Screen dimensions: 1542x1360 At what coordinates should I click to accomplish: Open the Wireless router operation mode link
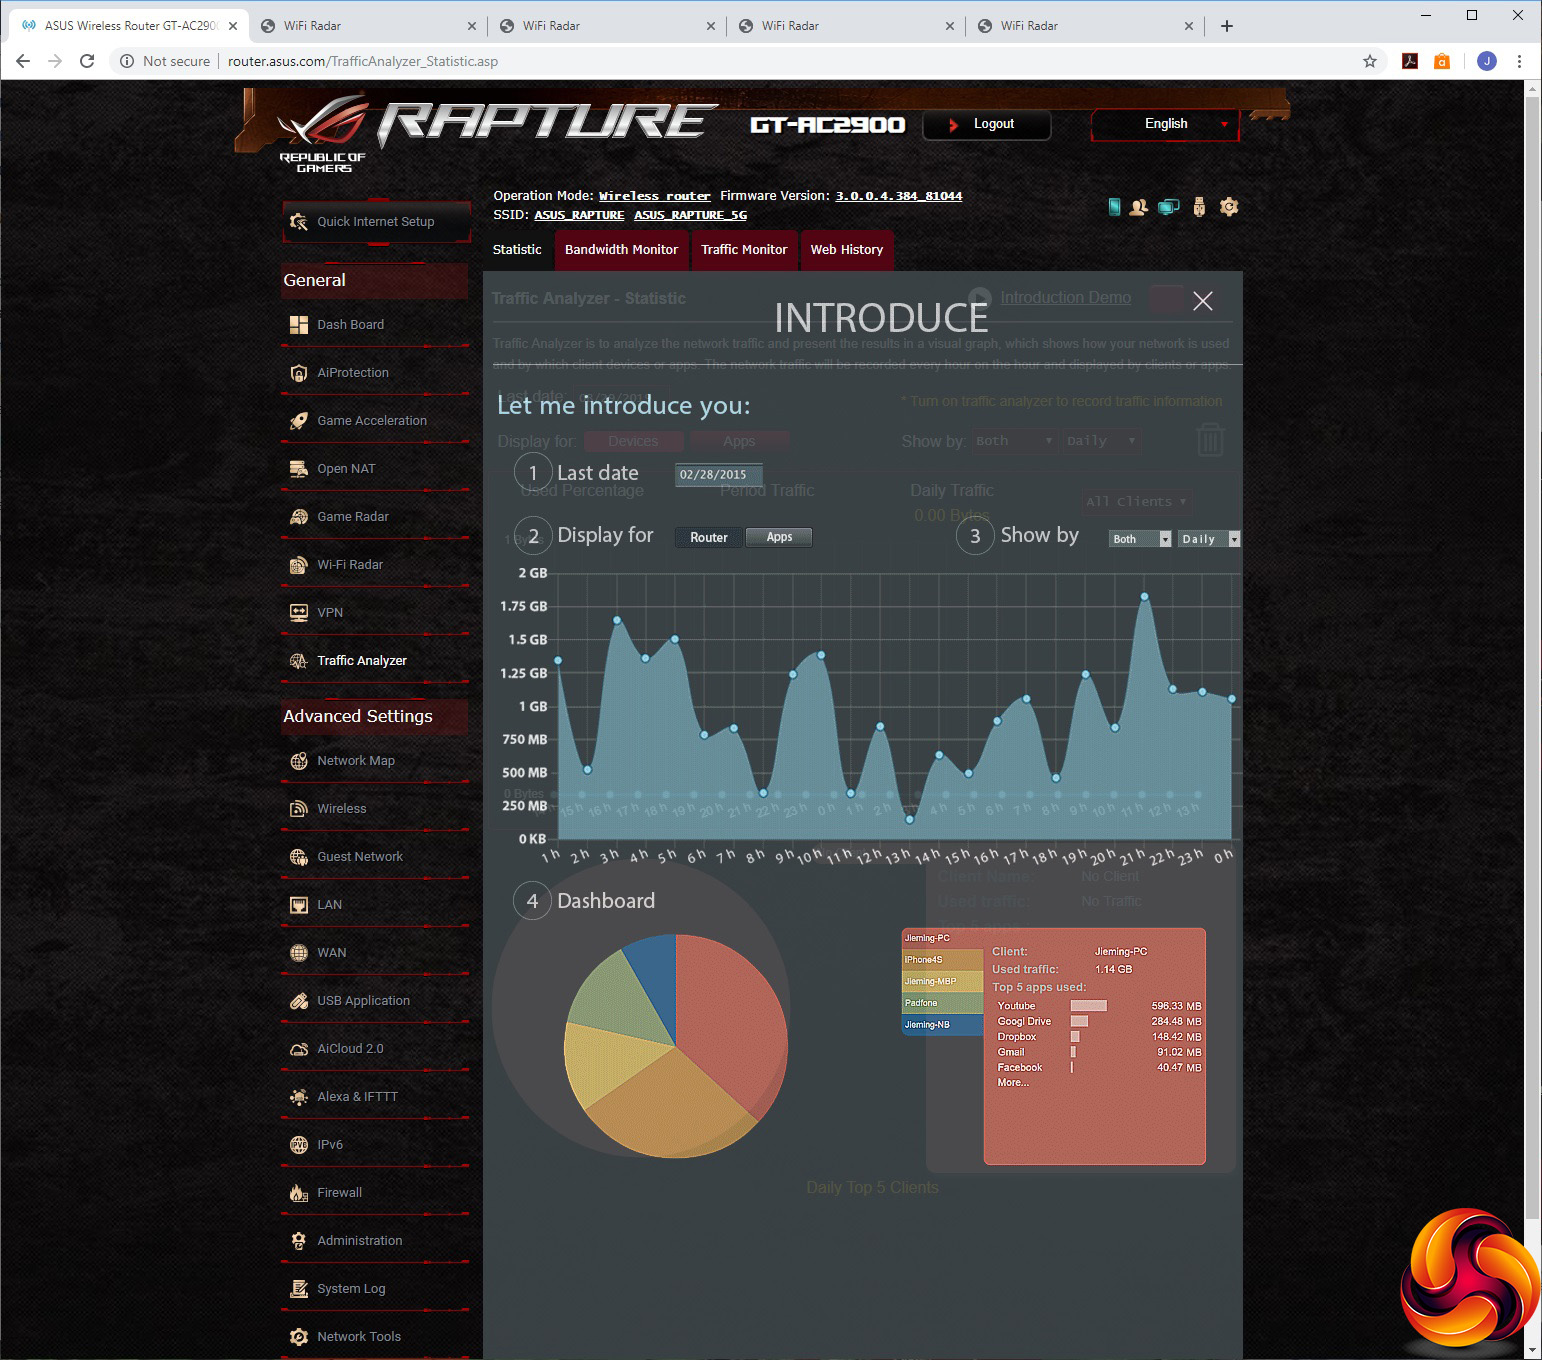[654, 196]
